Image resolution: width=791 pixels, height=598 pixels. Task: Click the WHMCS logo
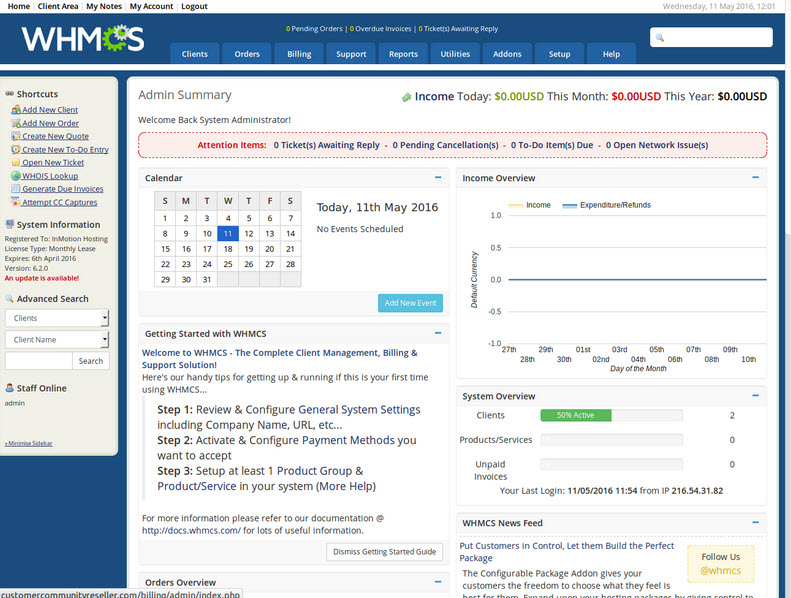83,39
